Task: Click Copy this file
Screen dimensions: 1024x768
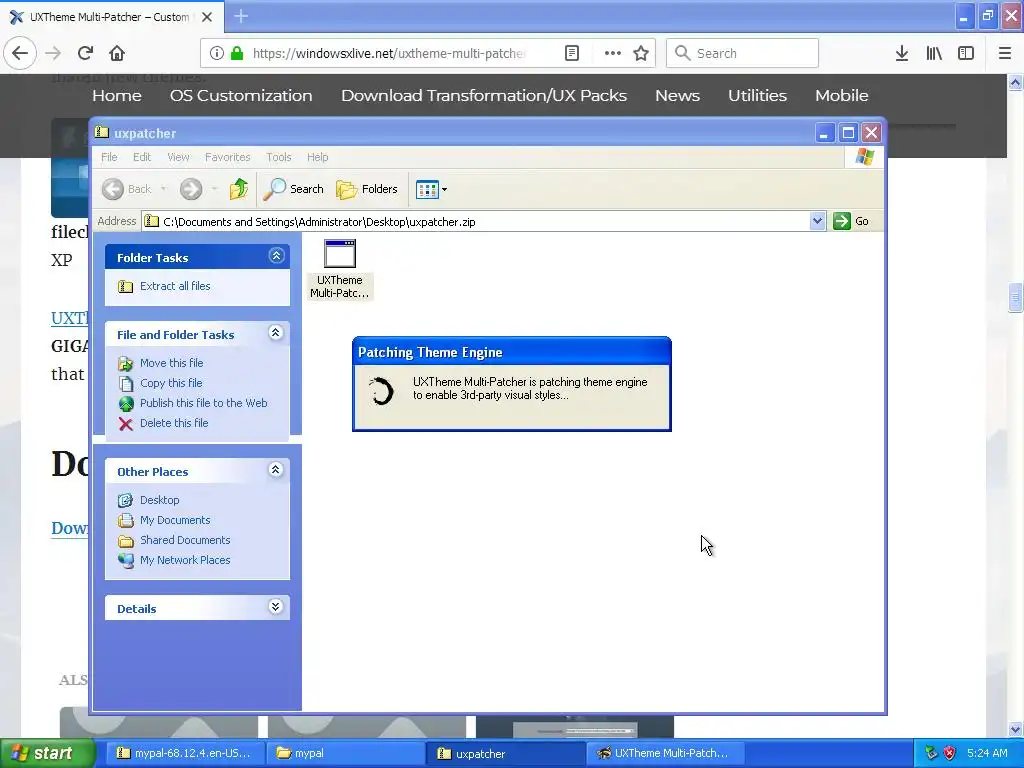Action: click(170, 383)
